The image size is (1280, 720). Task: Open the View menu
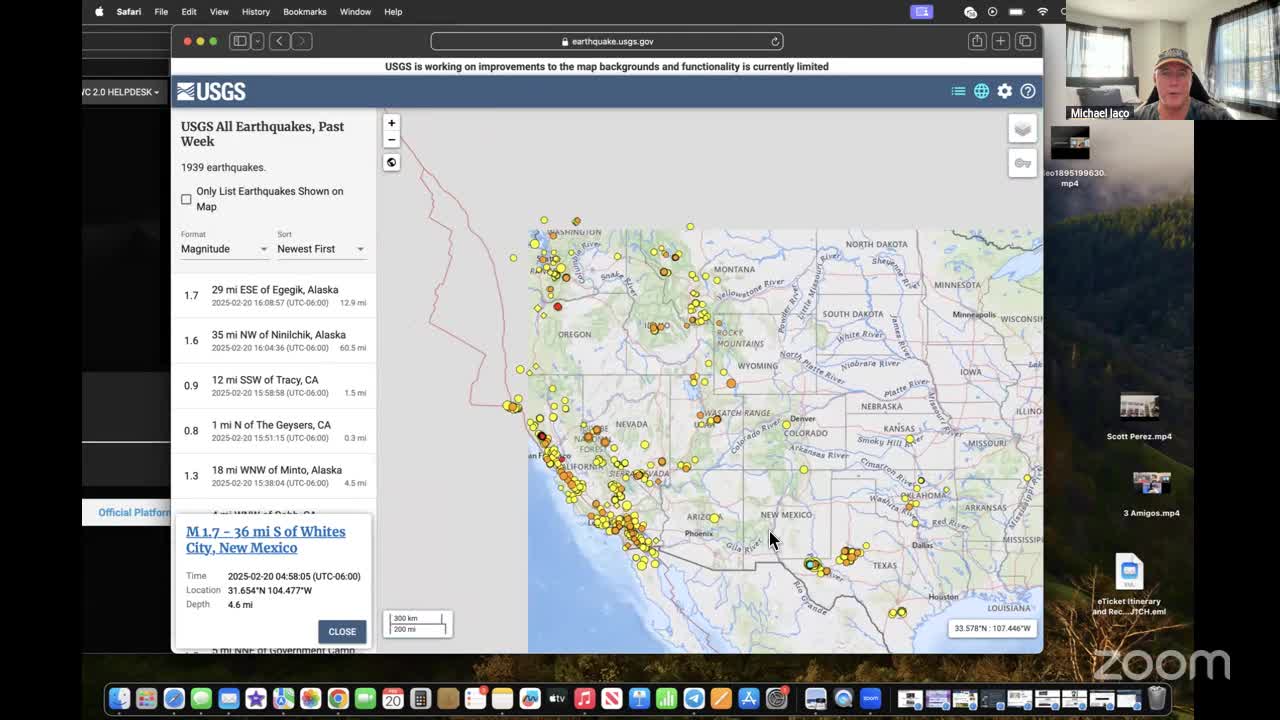pos(219,12)
